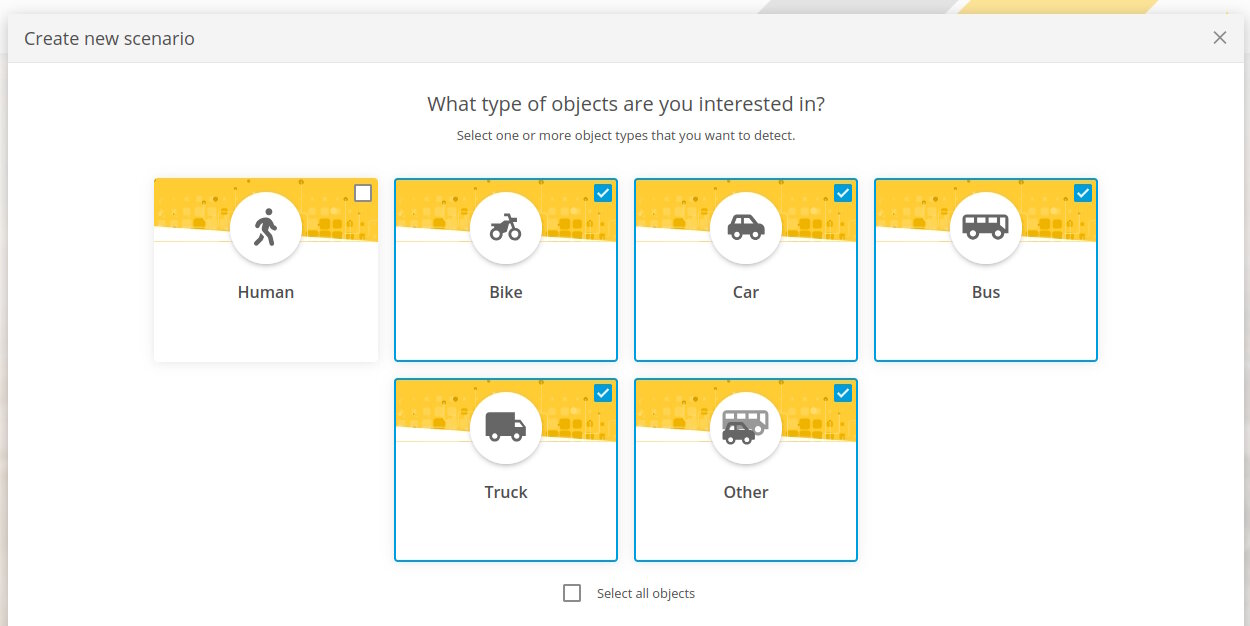Click the Bus icon circle
This screenshot has height=626, width=1250.
[986, 228]
